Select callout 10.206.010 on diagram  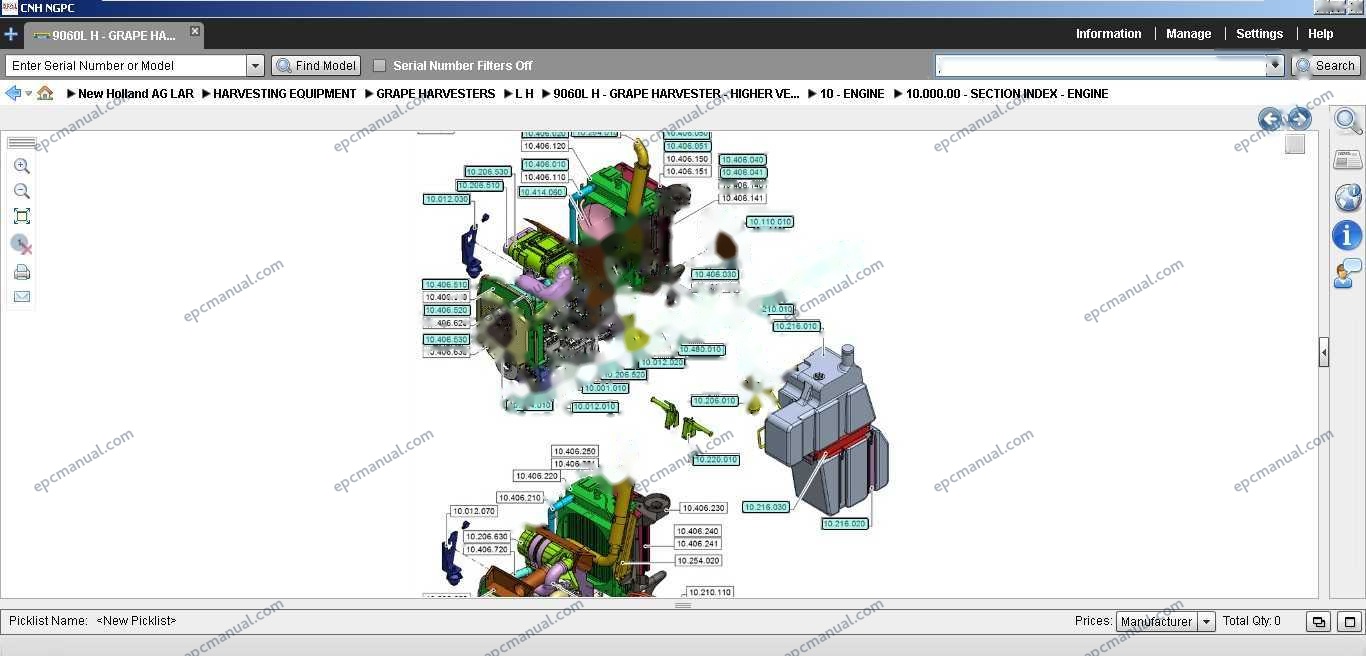[x=715, y=401]
